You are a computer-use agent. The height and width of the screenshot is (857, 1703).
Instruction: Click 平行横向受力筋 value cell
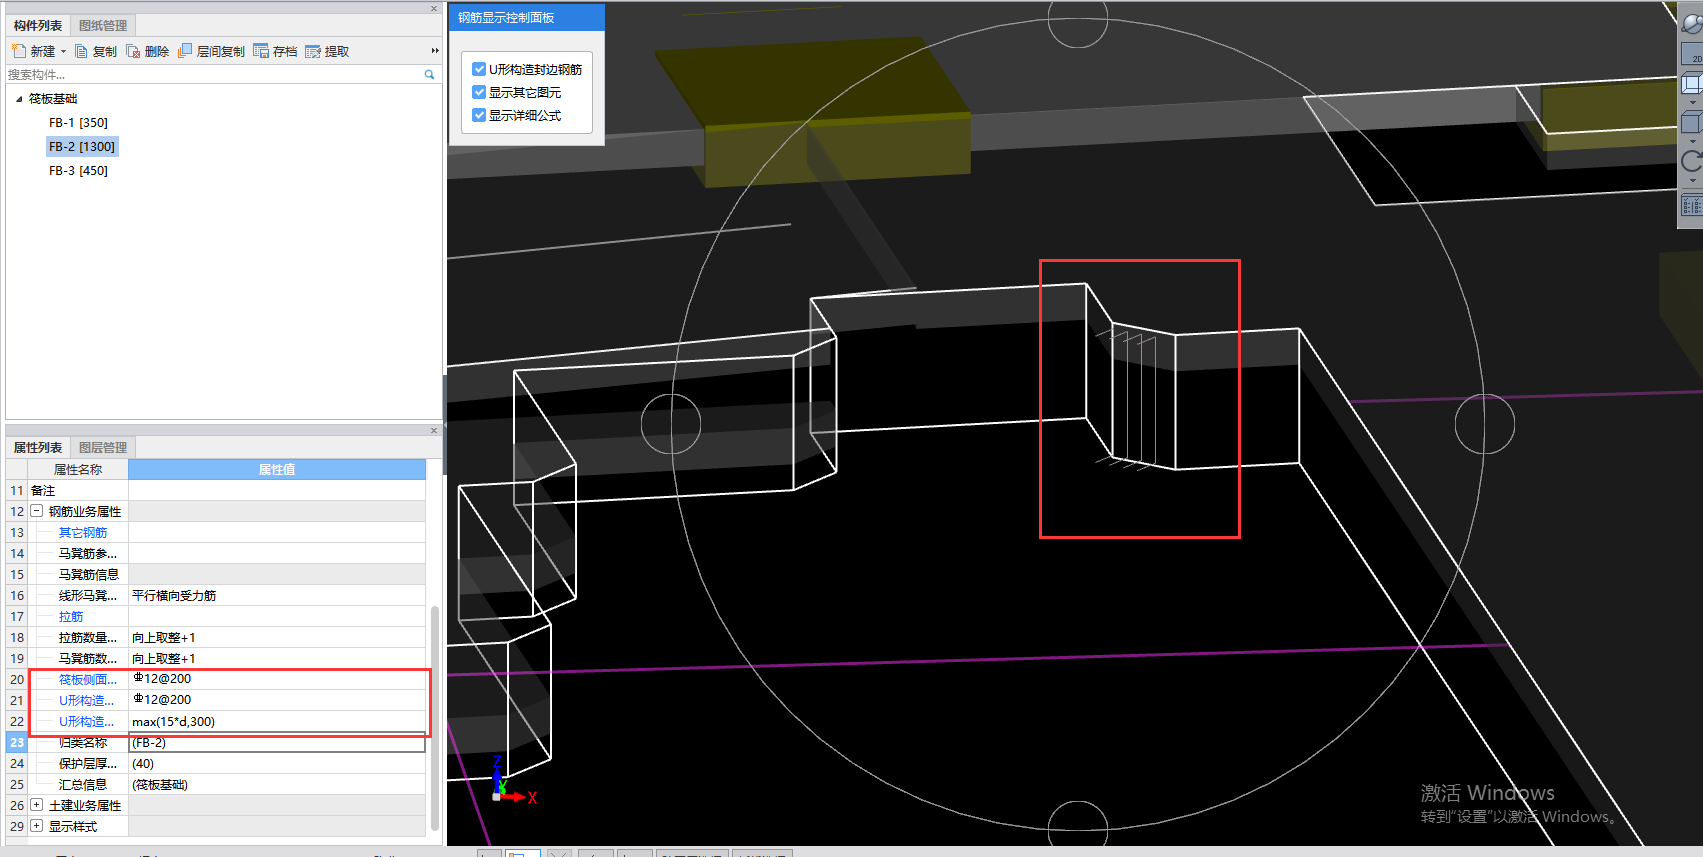[277, 596]
